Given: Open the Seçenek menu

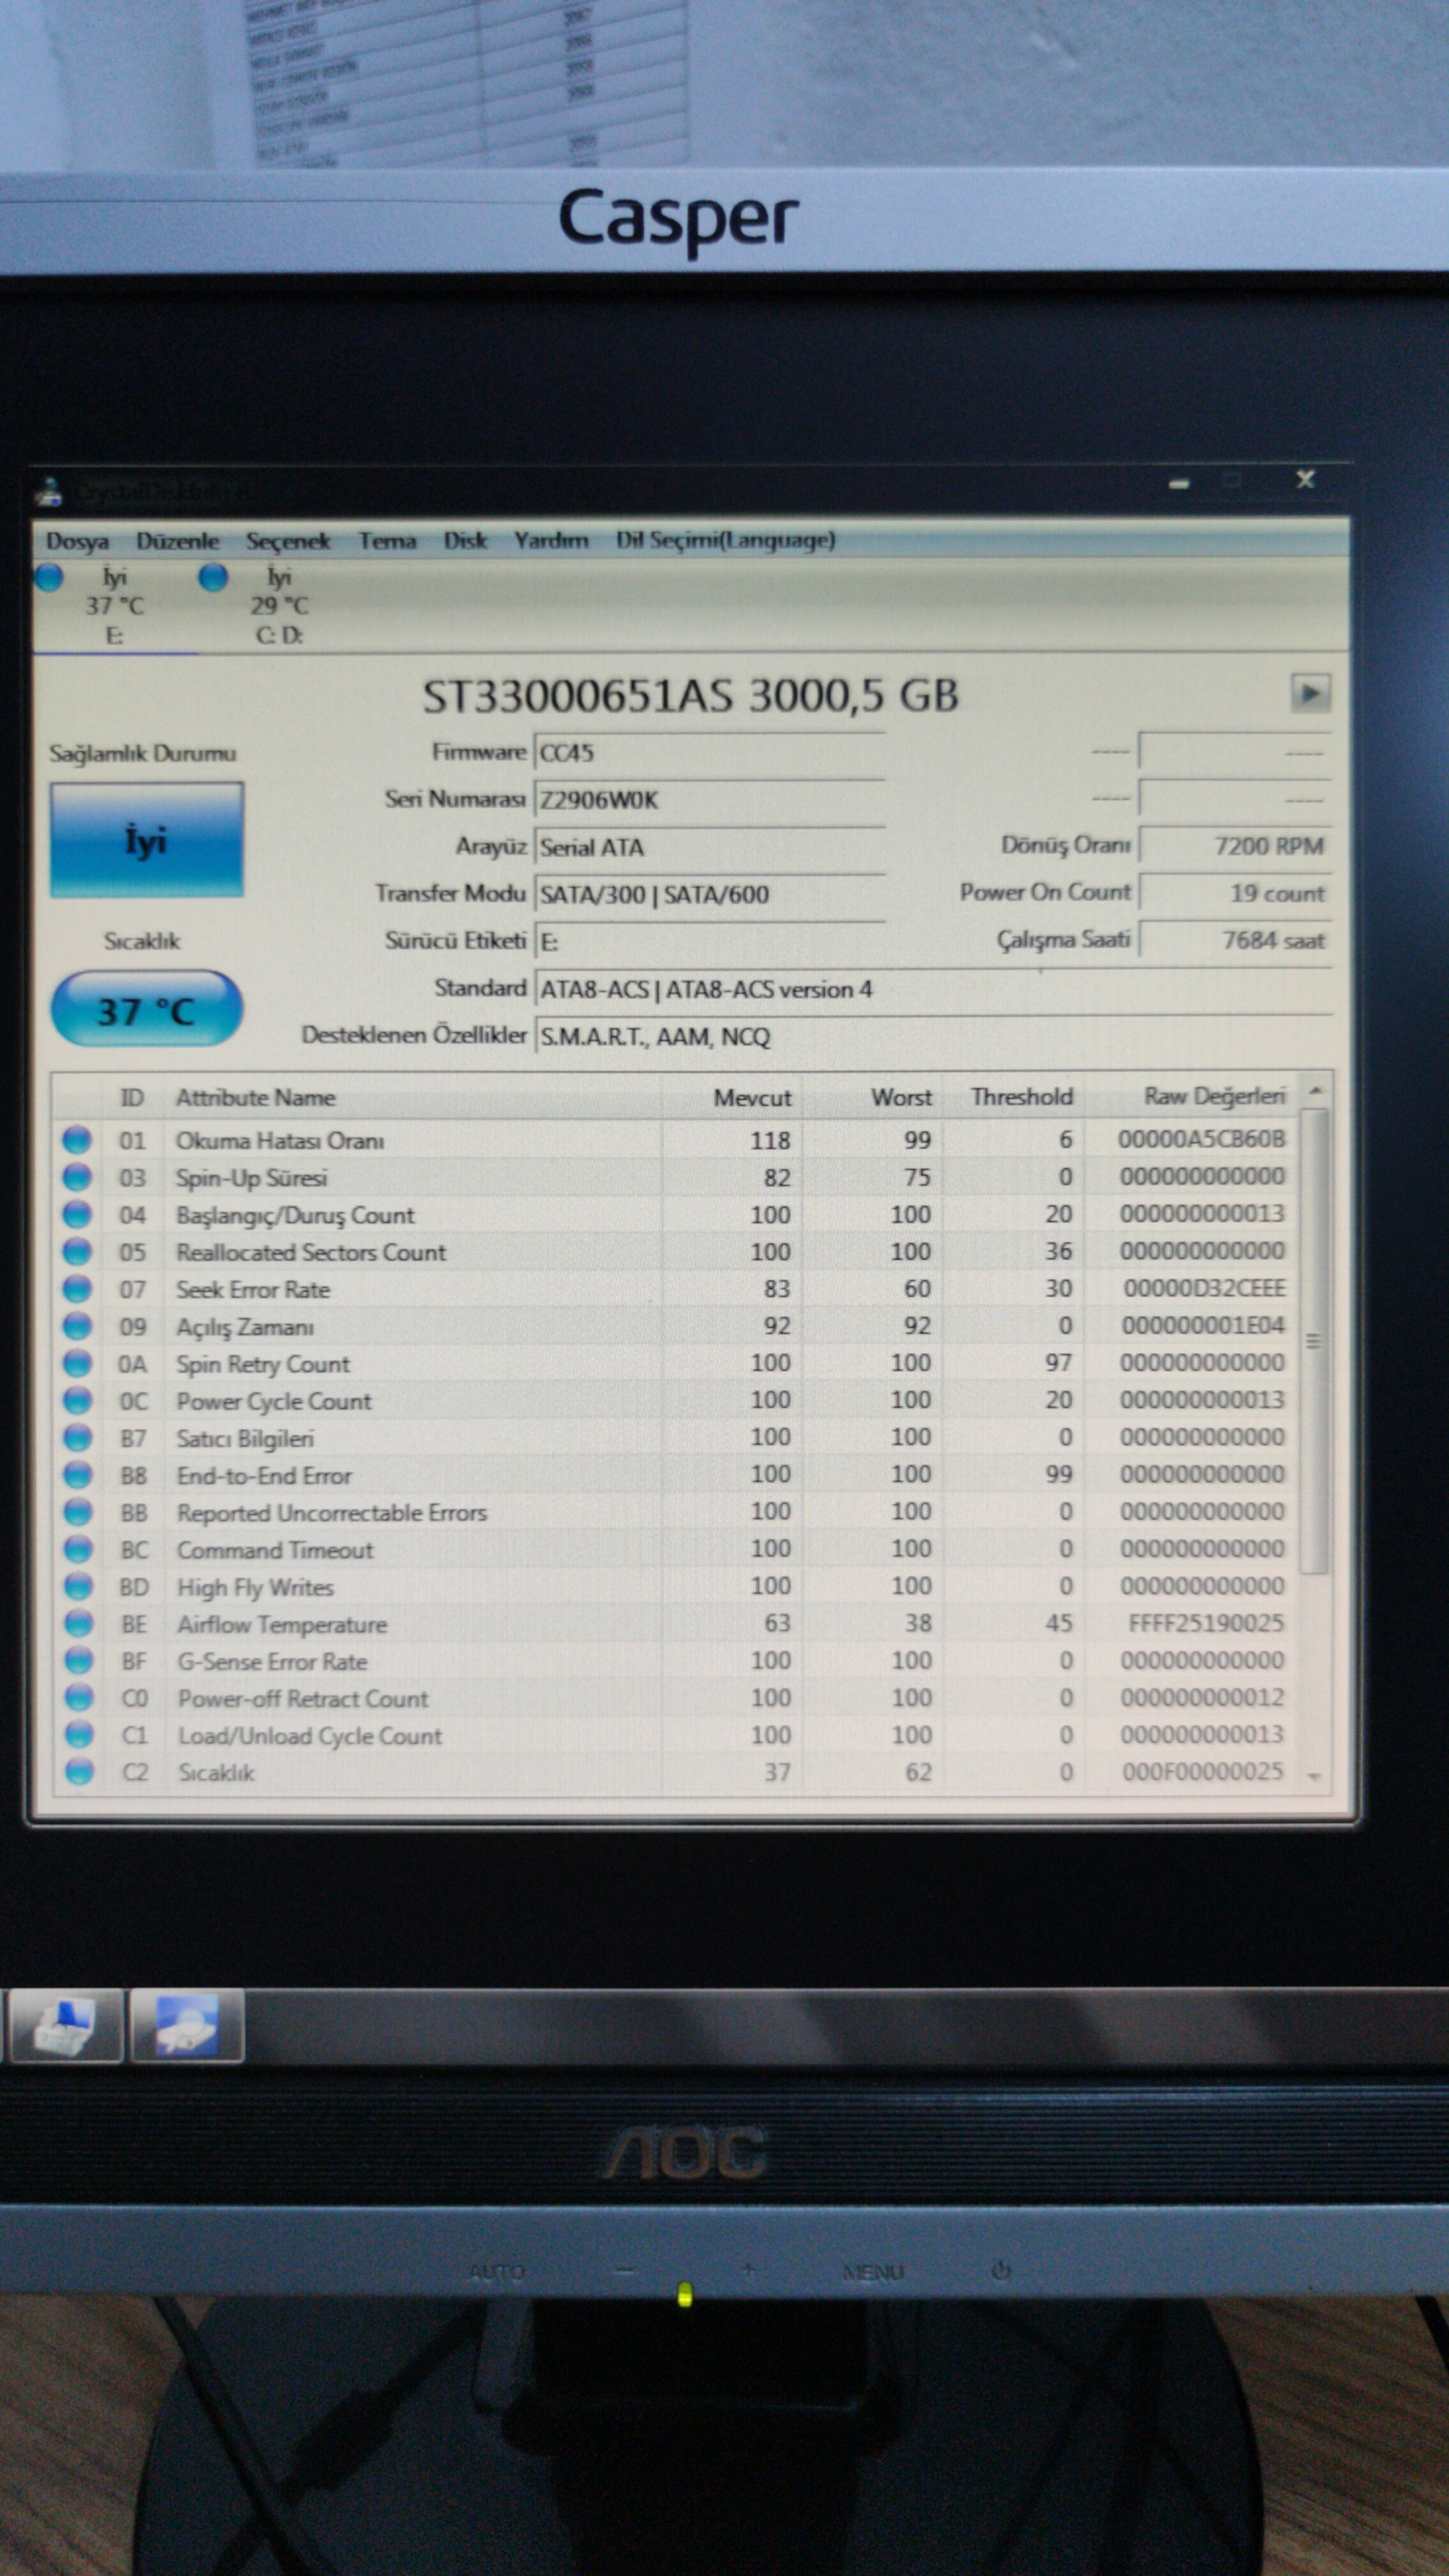Looking at the screenshot, I should pyautogui.click(x=288, y=541).
